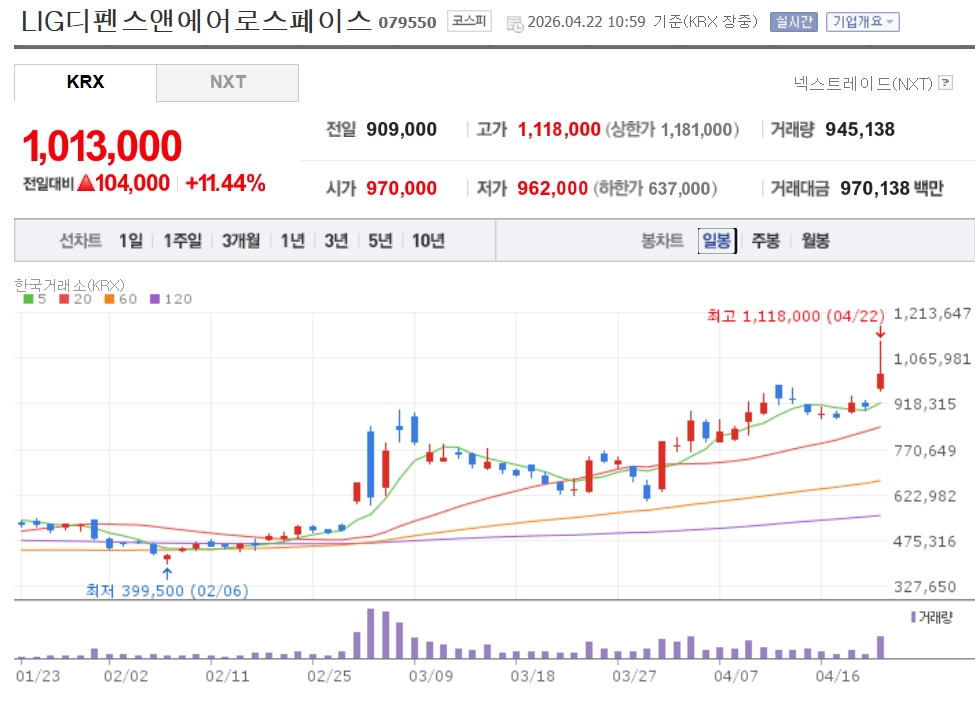Click the green 5-day moving average swatch

click(x=28, y=299)
